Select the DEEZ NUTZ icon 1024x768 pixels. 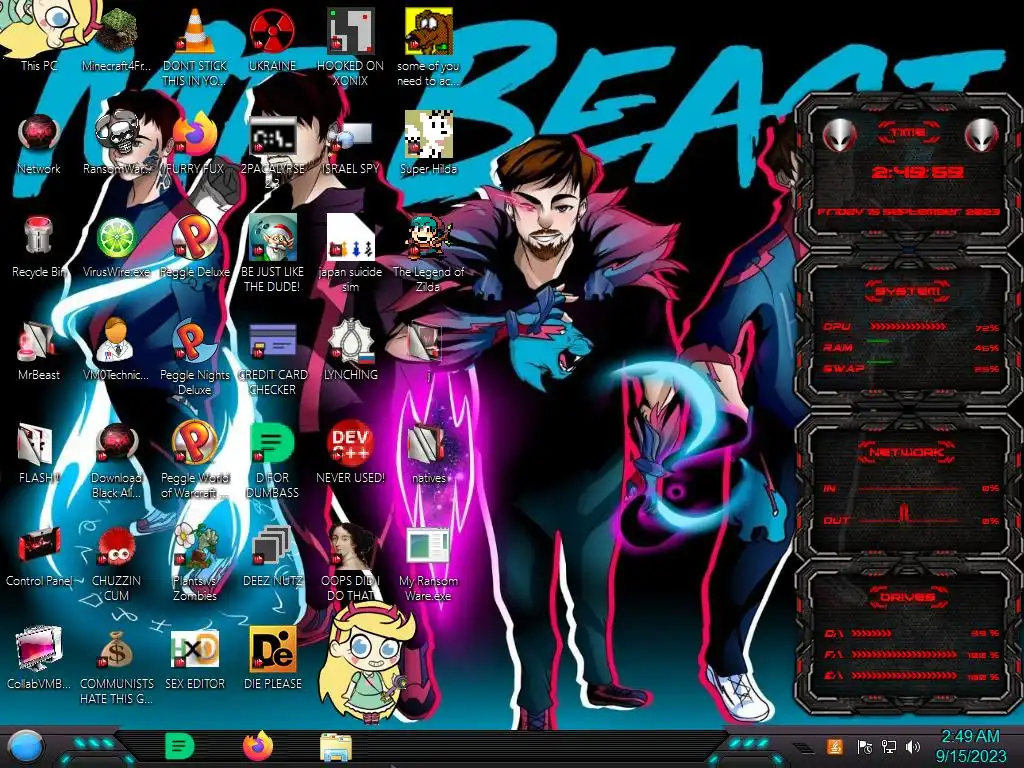click(272, 547)
